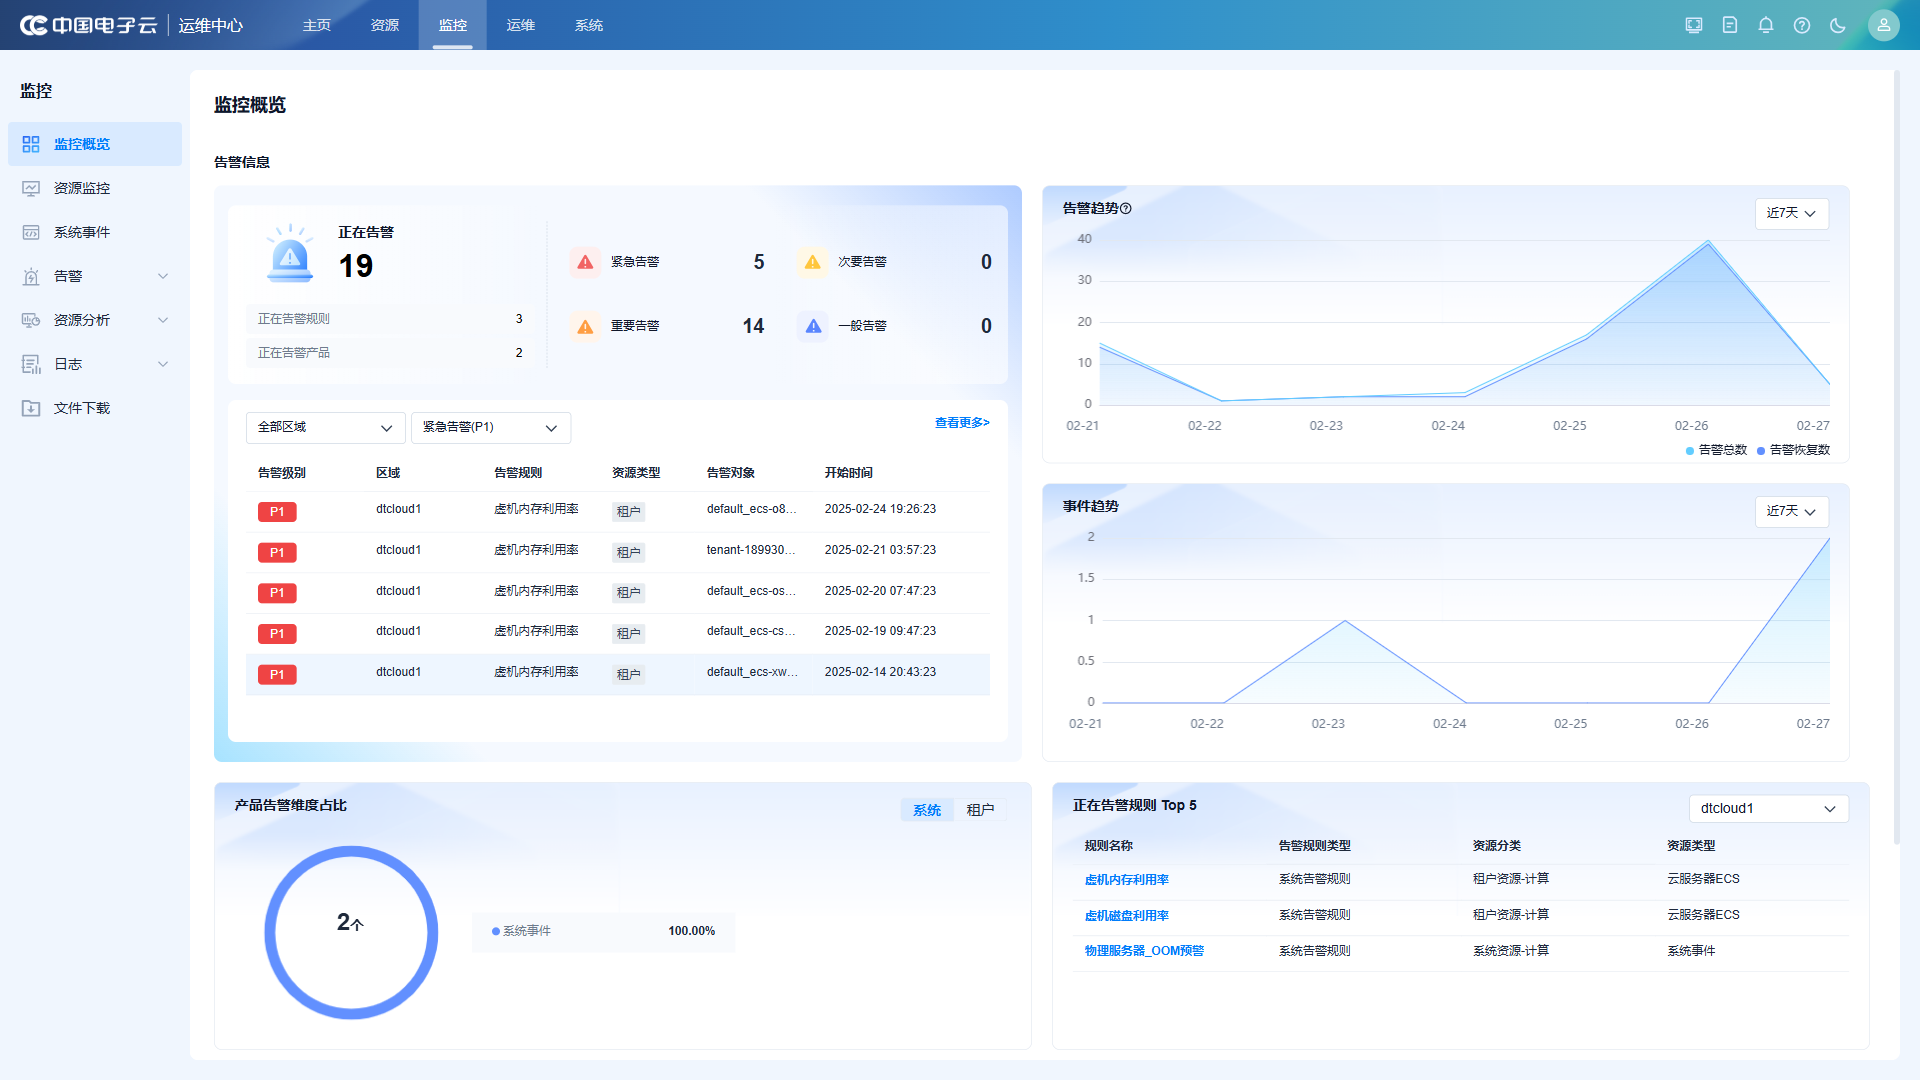This screenshot has width=1920, height=1080.
Task: Click the 告警 sidebar siren icon
Action: pyautogui.click(x=31, y=276)
